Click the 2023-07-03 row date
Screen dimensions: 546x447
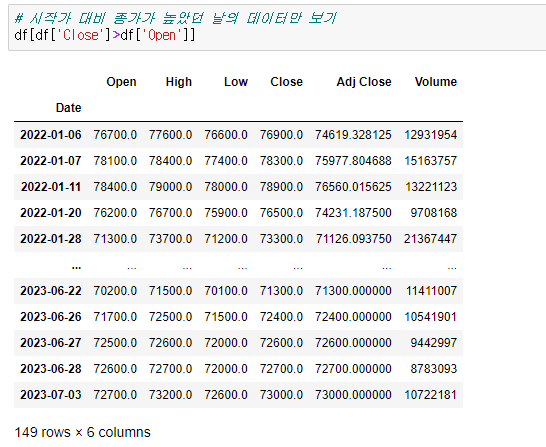pos(51,395)
